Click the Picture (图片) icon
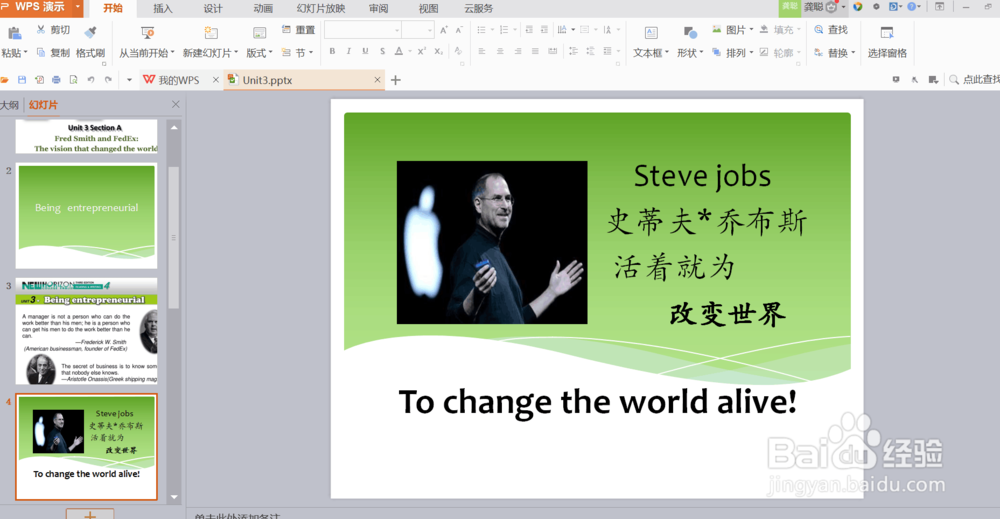Viewport: 1000px width, 519px height. (717, 30)
